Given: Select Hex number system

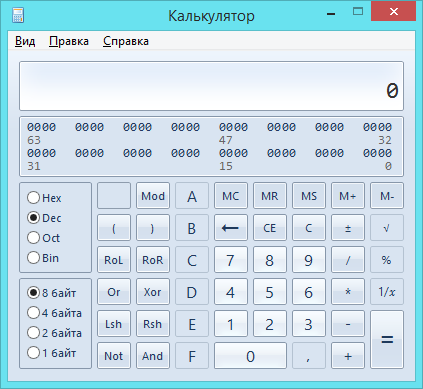Looking at the screenshot, I should click(x=44, y=198).
